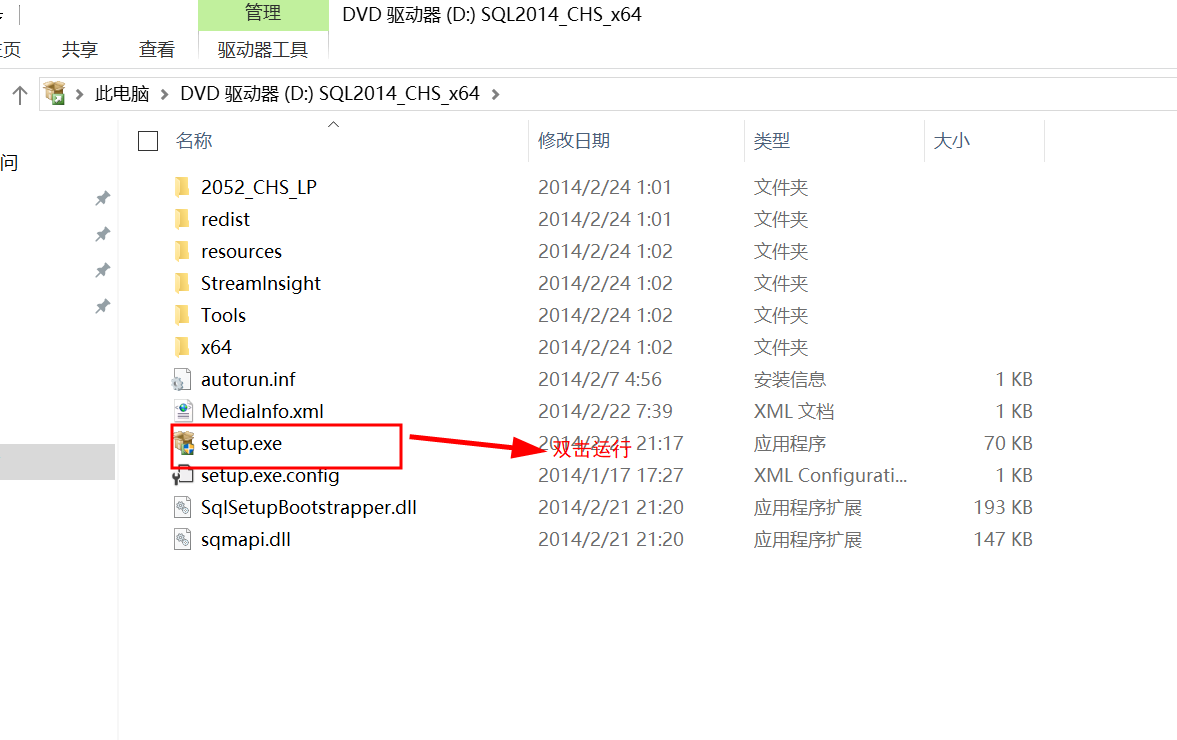Open the 查看 ribbon tab
1177x740 pixels.
[x=157, y=50]
